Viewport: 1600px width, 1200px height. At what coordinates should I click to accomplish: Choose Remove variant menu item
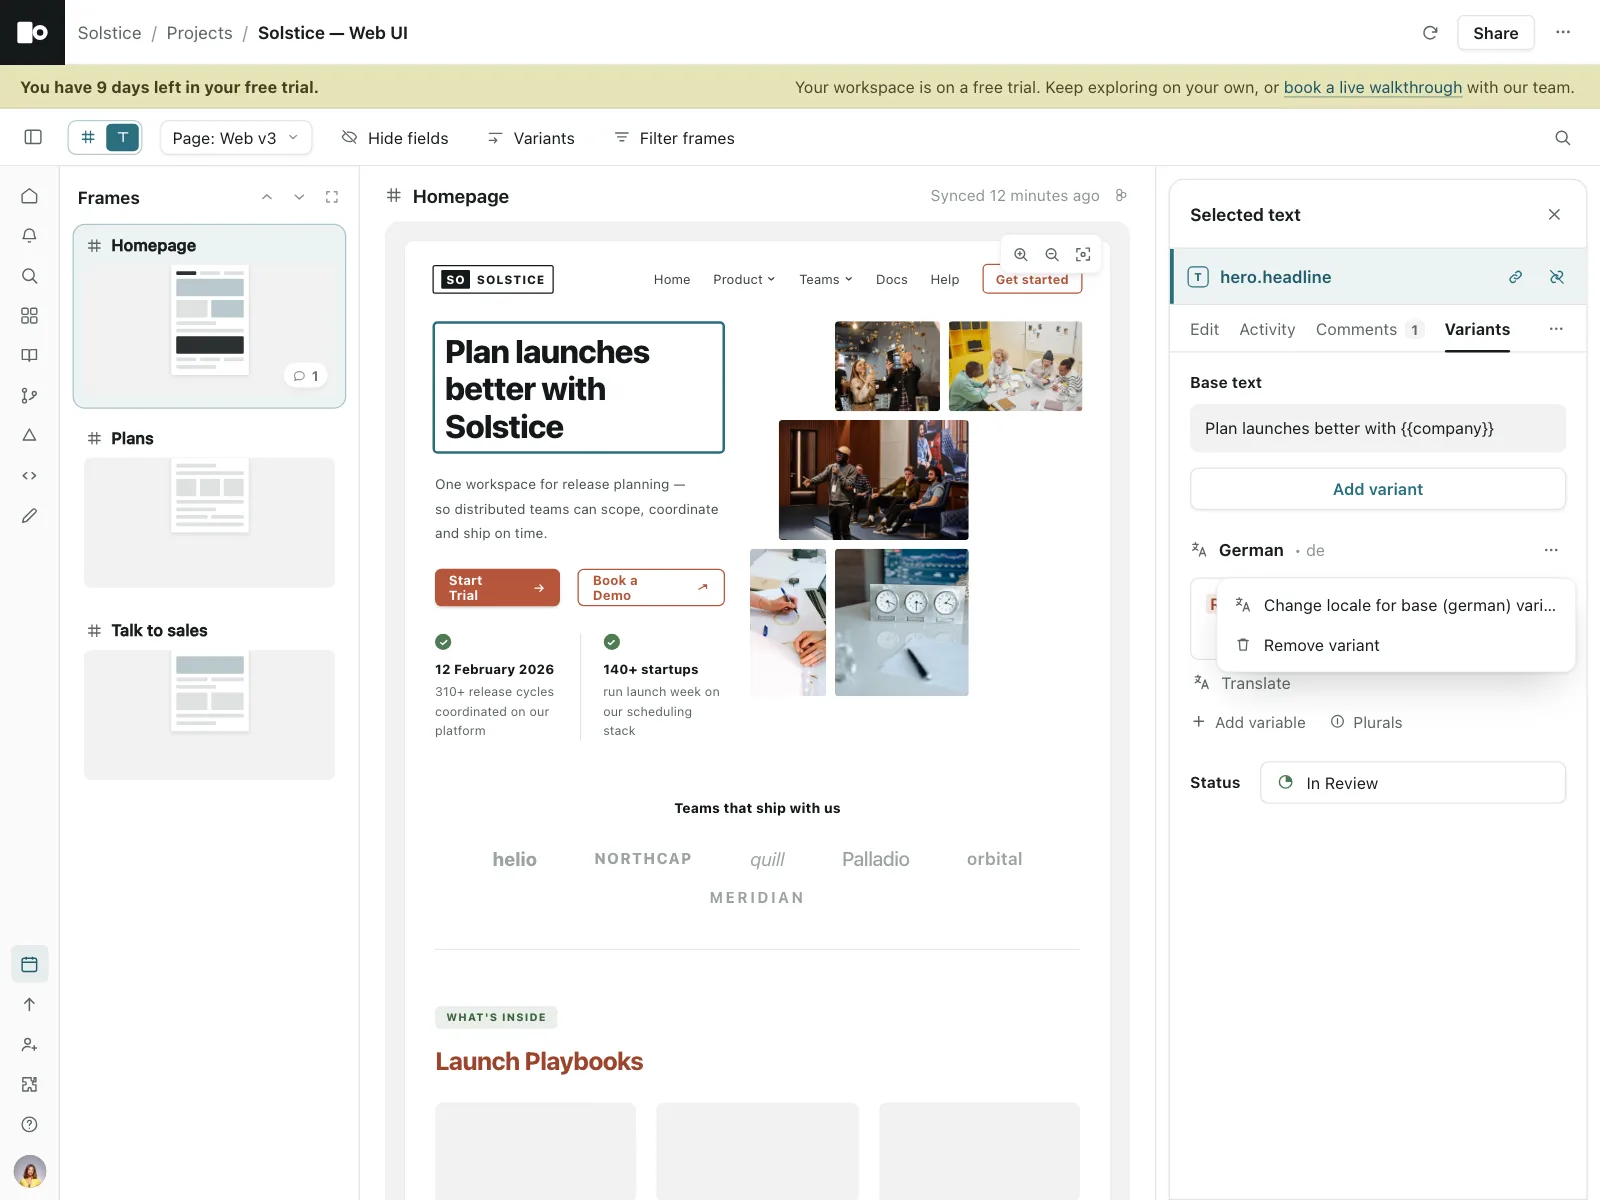pos(1396,645)
